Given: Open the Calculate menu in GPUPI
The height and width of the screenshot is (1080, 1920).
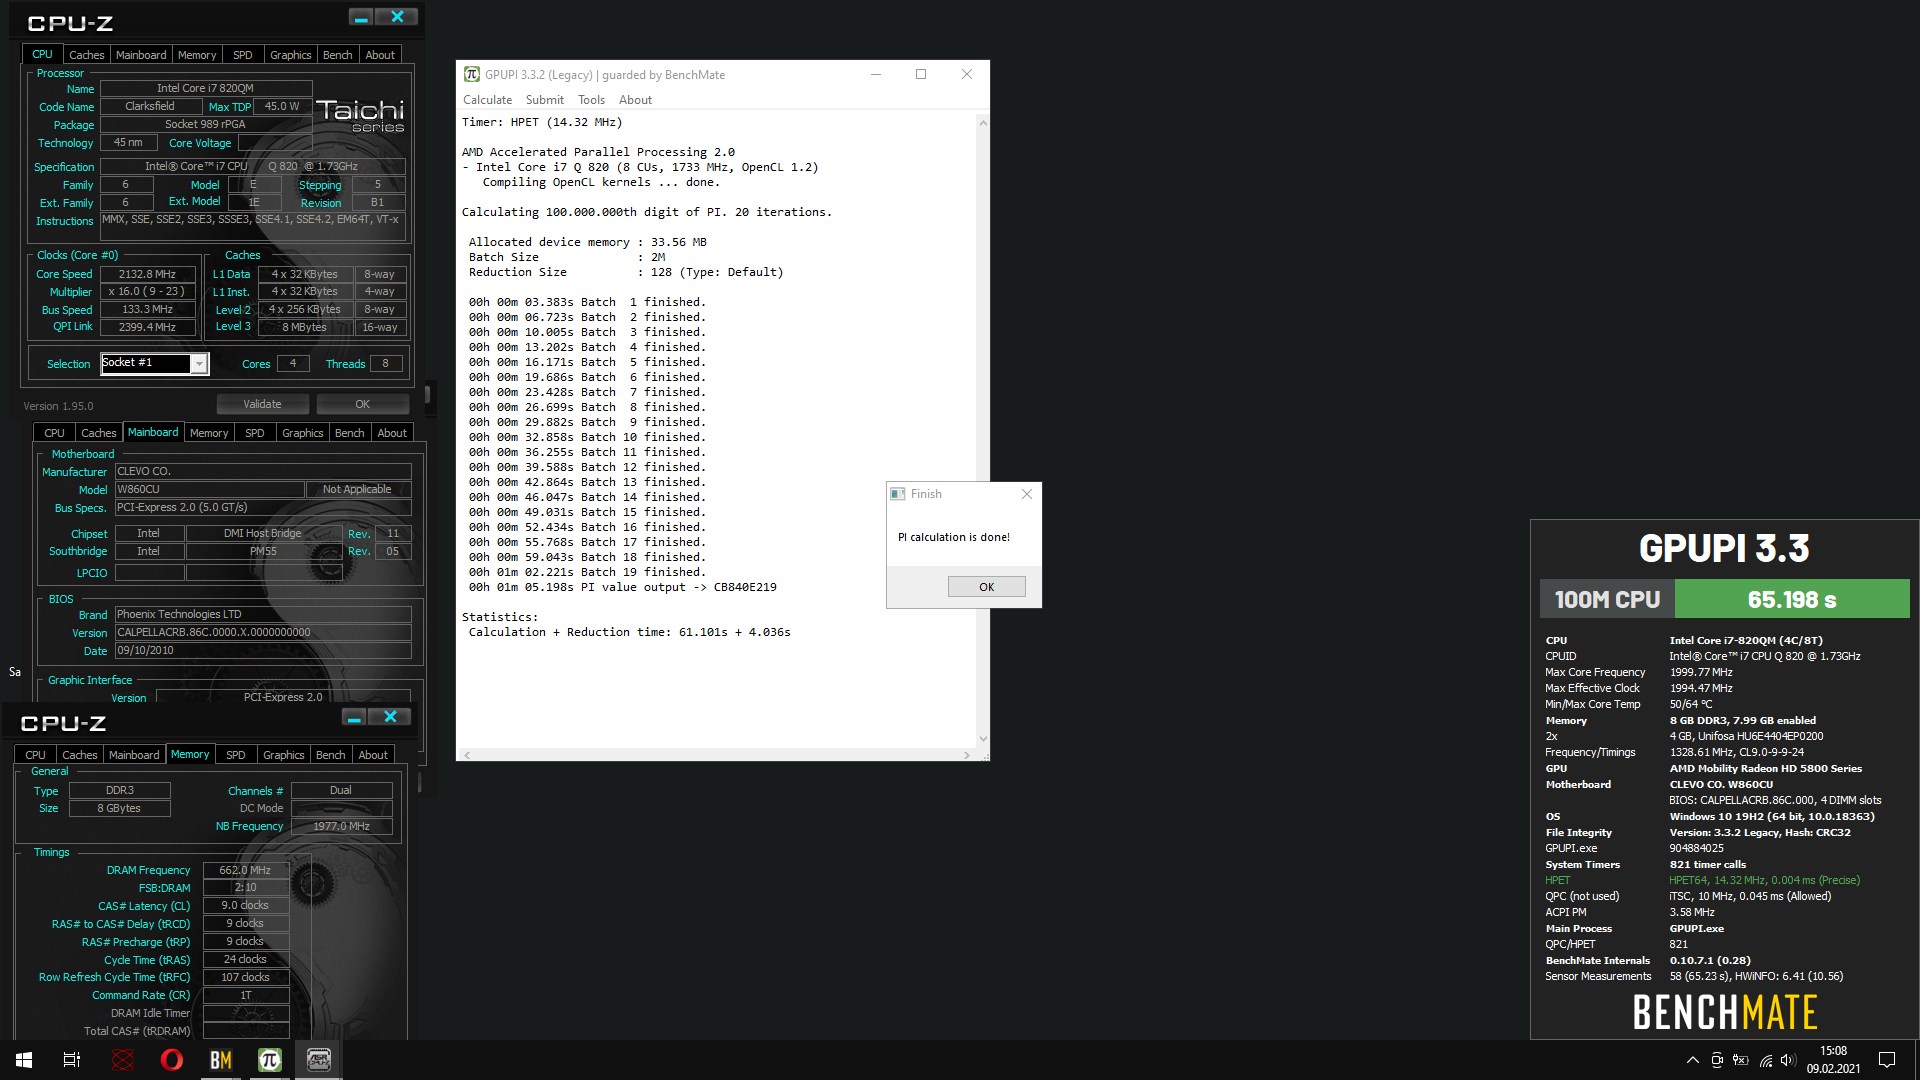Looking at the screenshot, I should [x=487, y=100].
